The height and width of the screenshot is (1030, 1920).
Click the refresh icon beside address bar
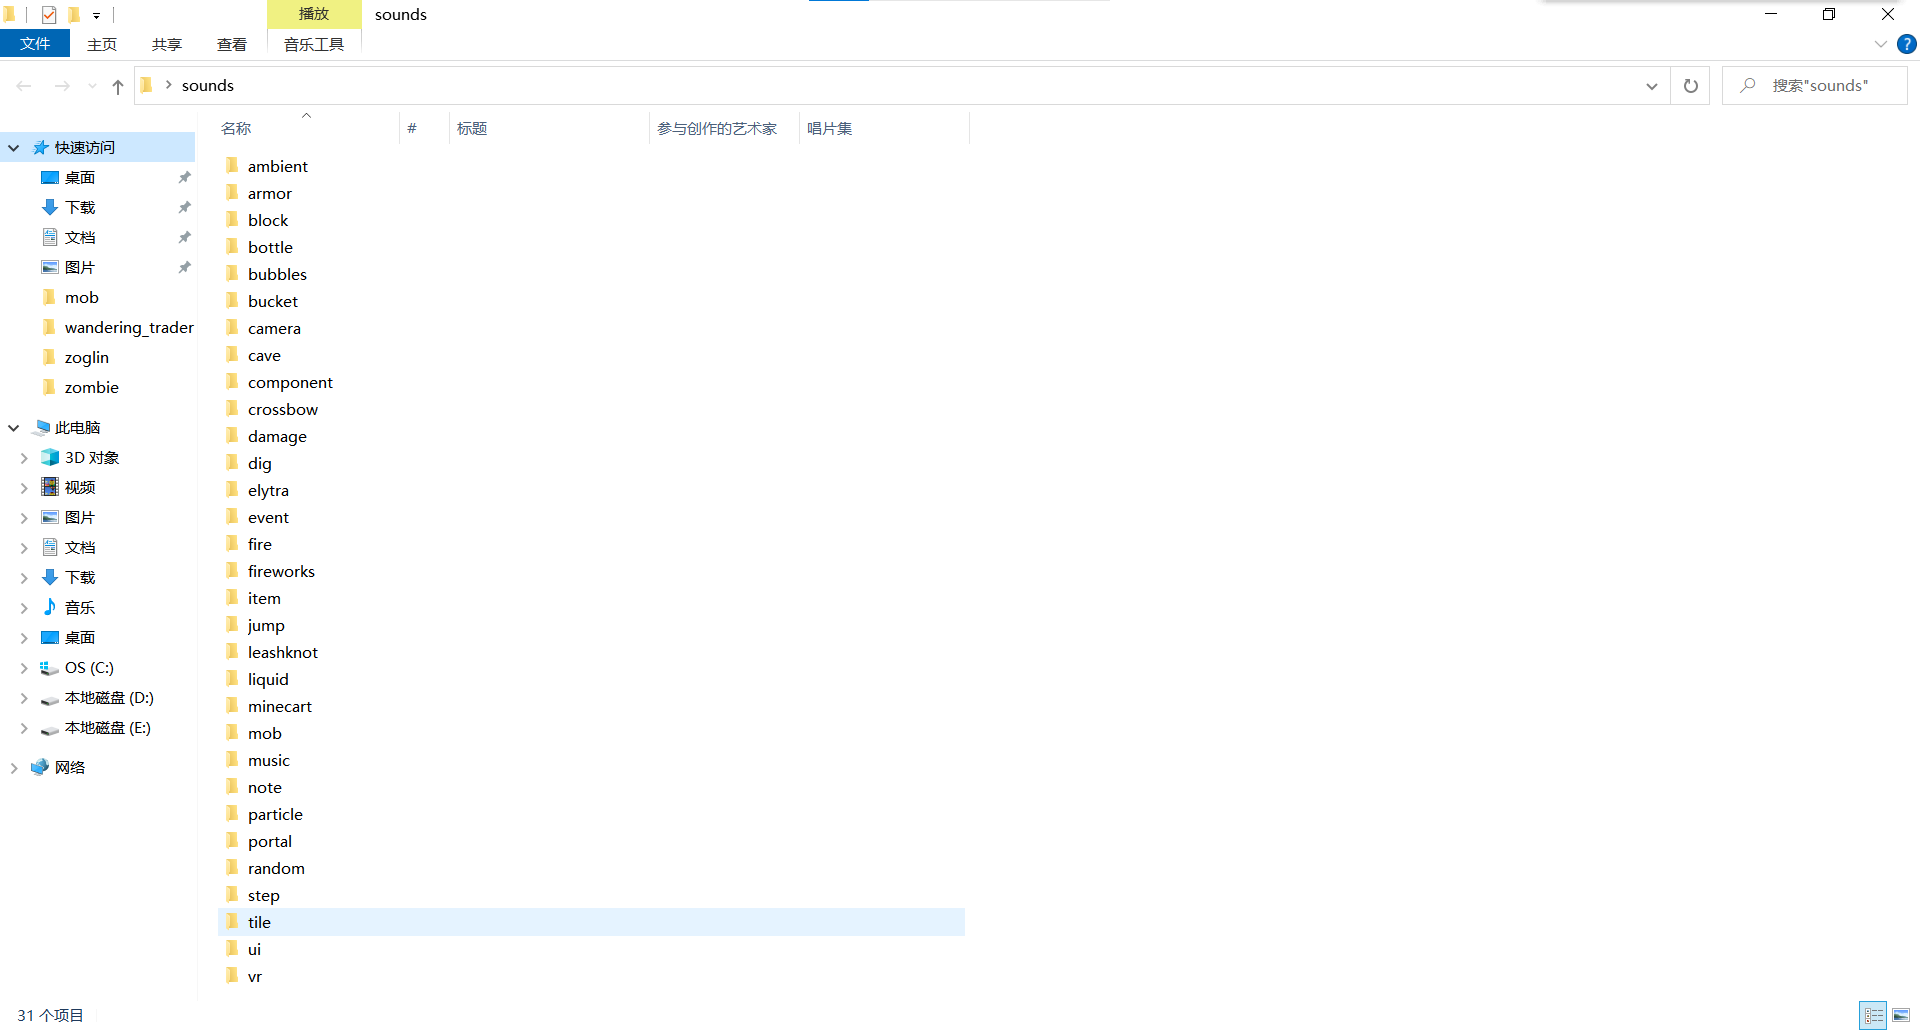[x=1691, y=86]
